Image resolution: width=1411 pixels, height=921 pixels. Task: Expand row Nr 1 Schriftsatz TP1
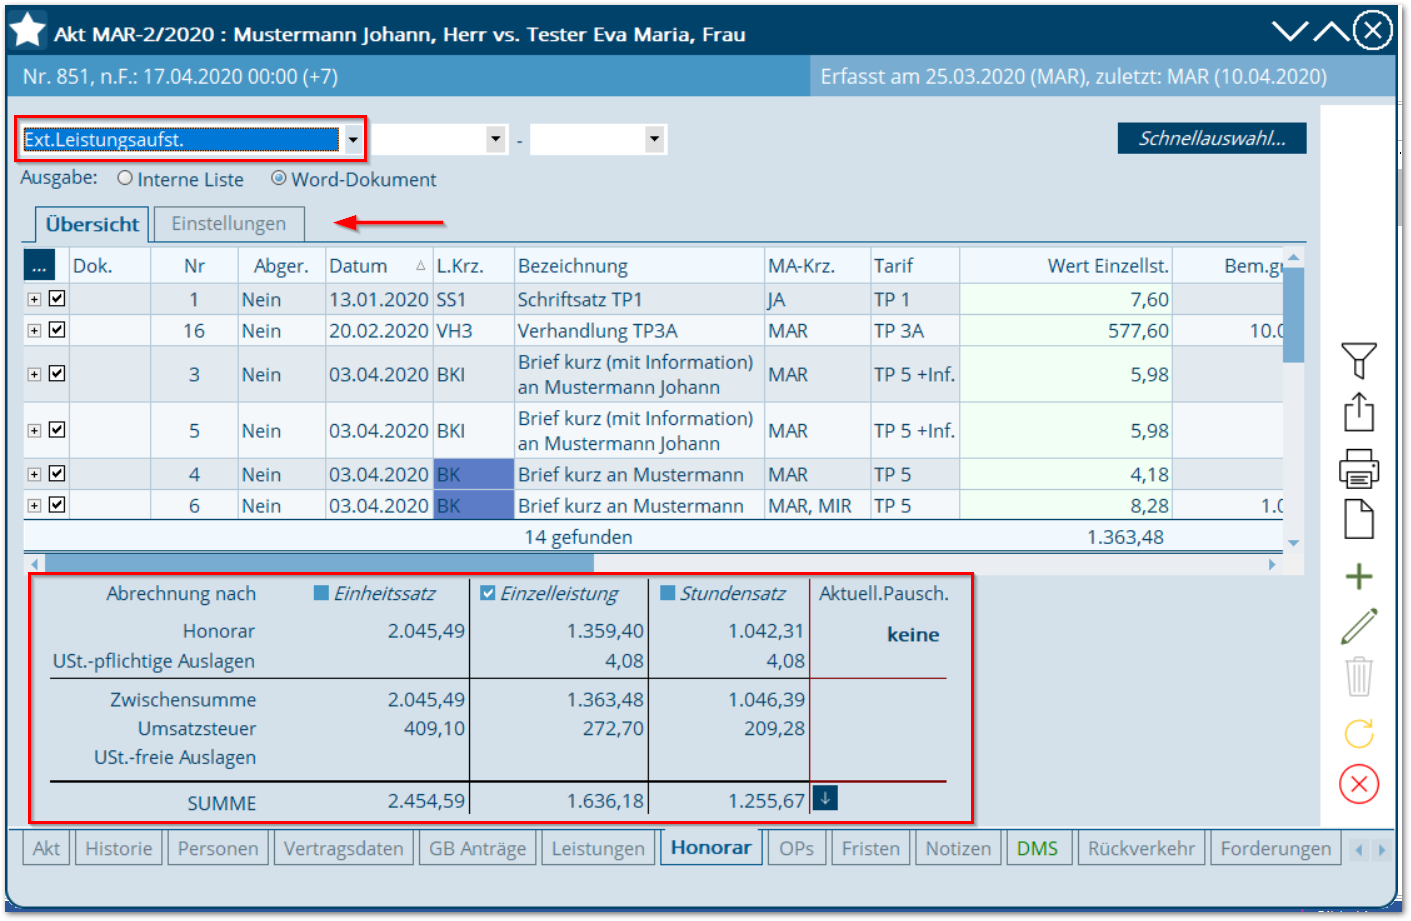click(x=34, y=299)
